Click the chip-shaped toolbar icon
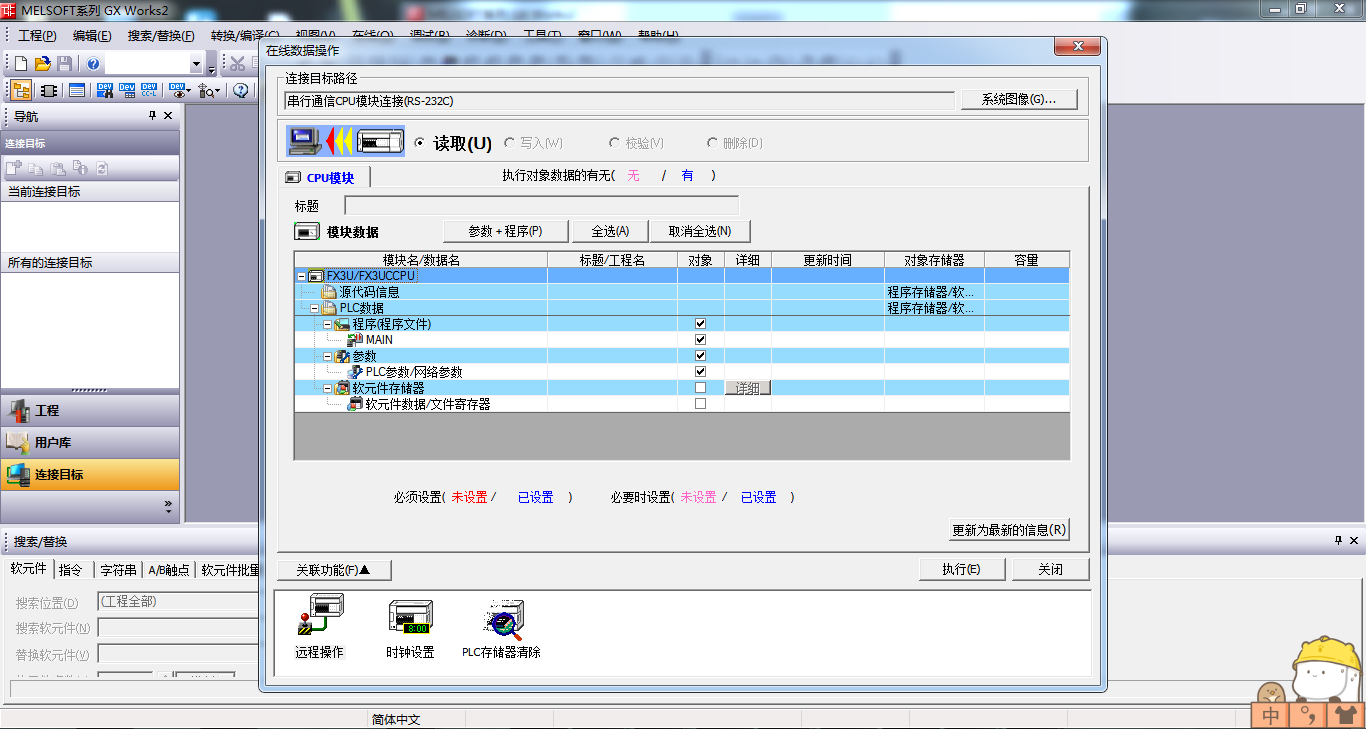1366x729 pixels. click(48, 90)
